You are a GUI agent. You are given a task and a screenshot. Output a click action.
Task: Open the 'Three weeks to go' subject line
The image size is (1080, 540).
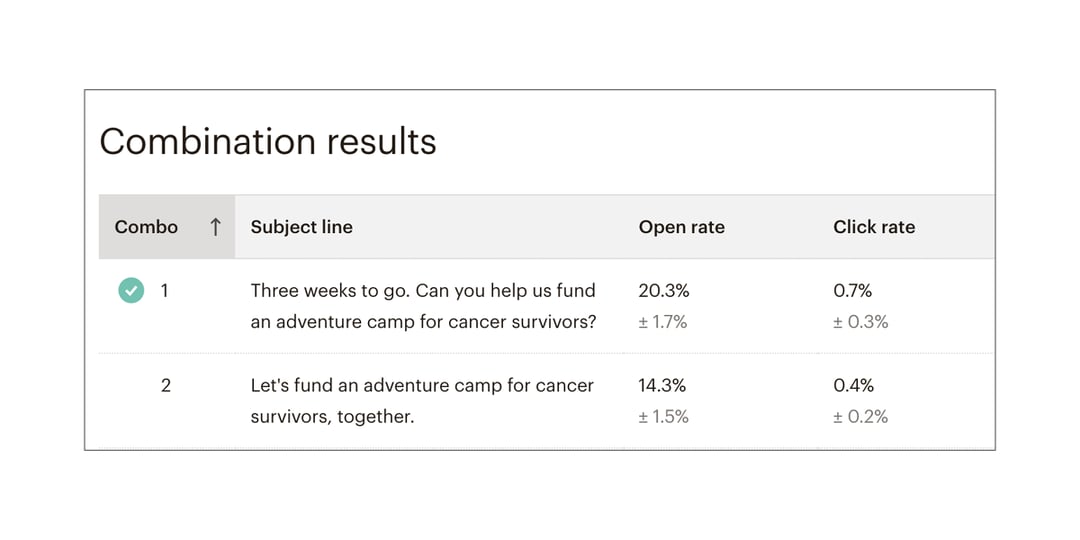point(422,291)
